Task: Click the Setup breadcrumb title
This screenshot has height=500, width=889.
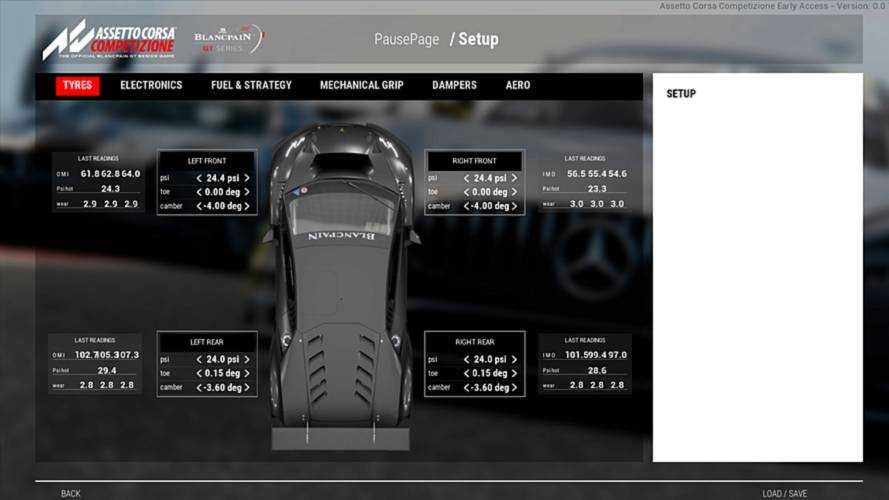Action: pyautogui.click(x=479, y=40)
